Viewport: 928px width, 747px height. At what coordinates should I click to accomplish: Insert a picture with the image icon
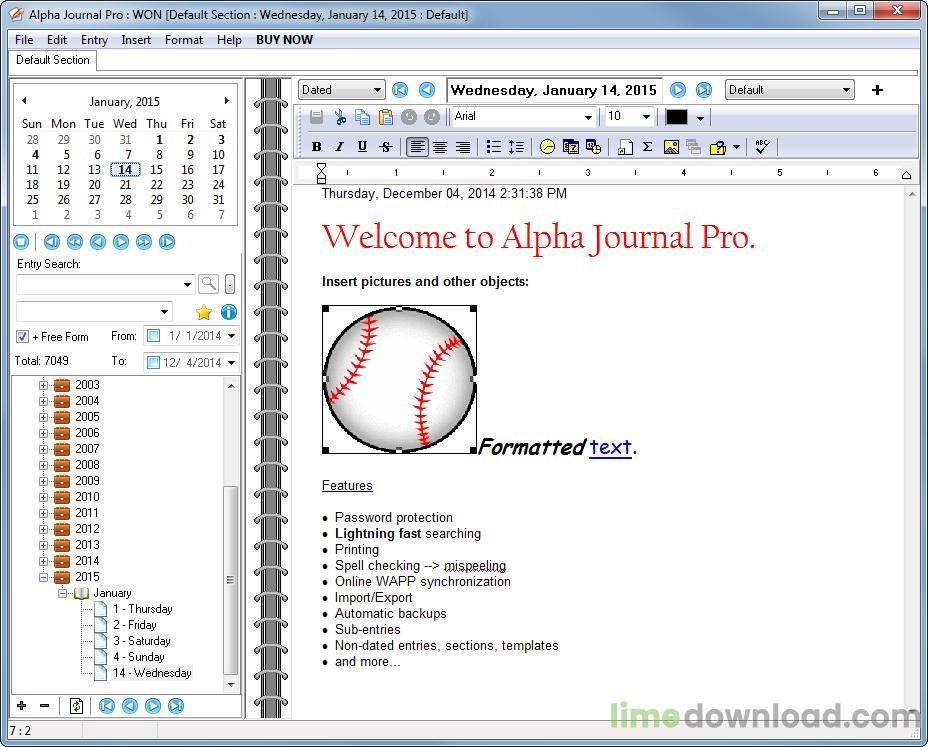pos(671,147)
